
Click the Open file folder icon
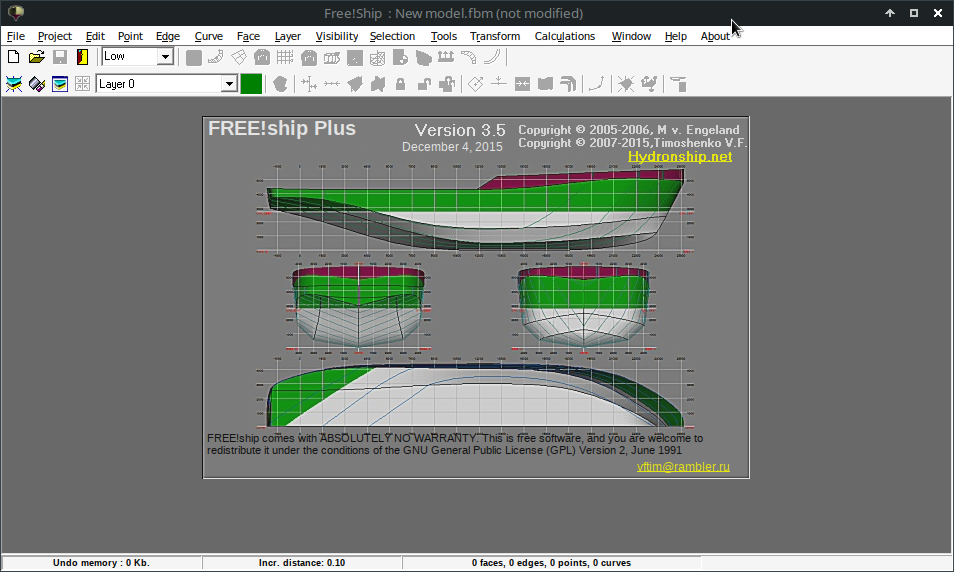(x=37, y=57)
